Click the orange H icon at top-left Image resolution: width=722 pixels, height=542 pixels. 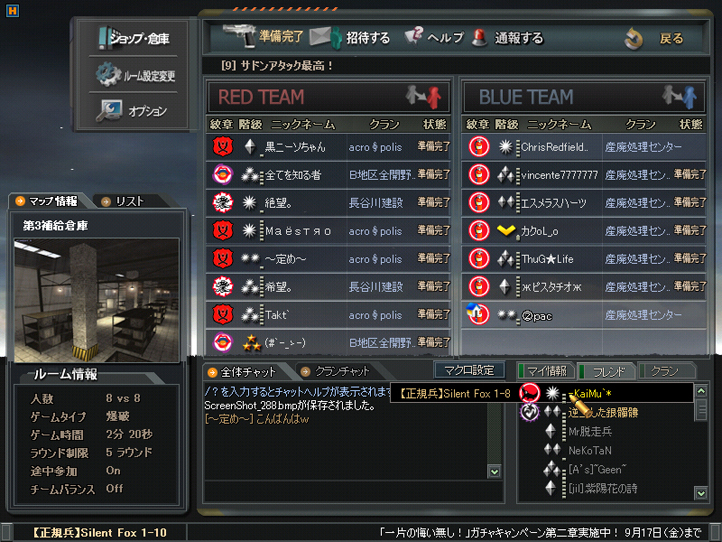pos(12,11)
